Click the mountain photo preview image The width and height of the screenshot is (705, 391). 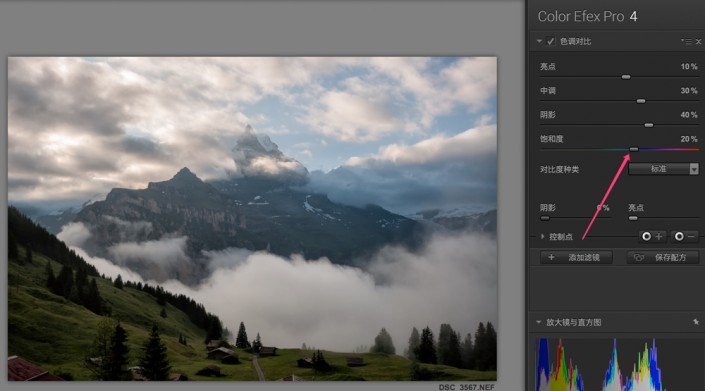click(x=252, y=218)
